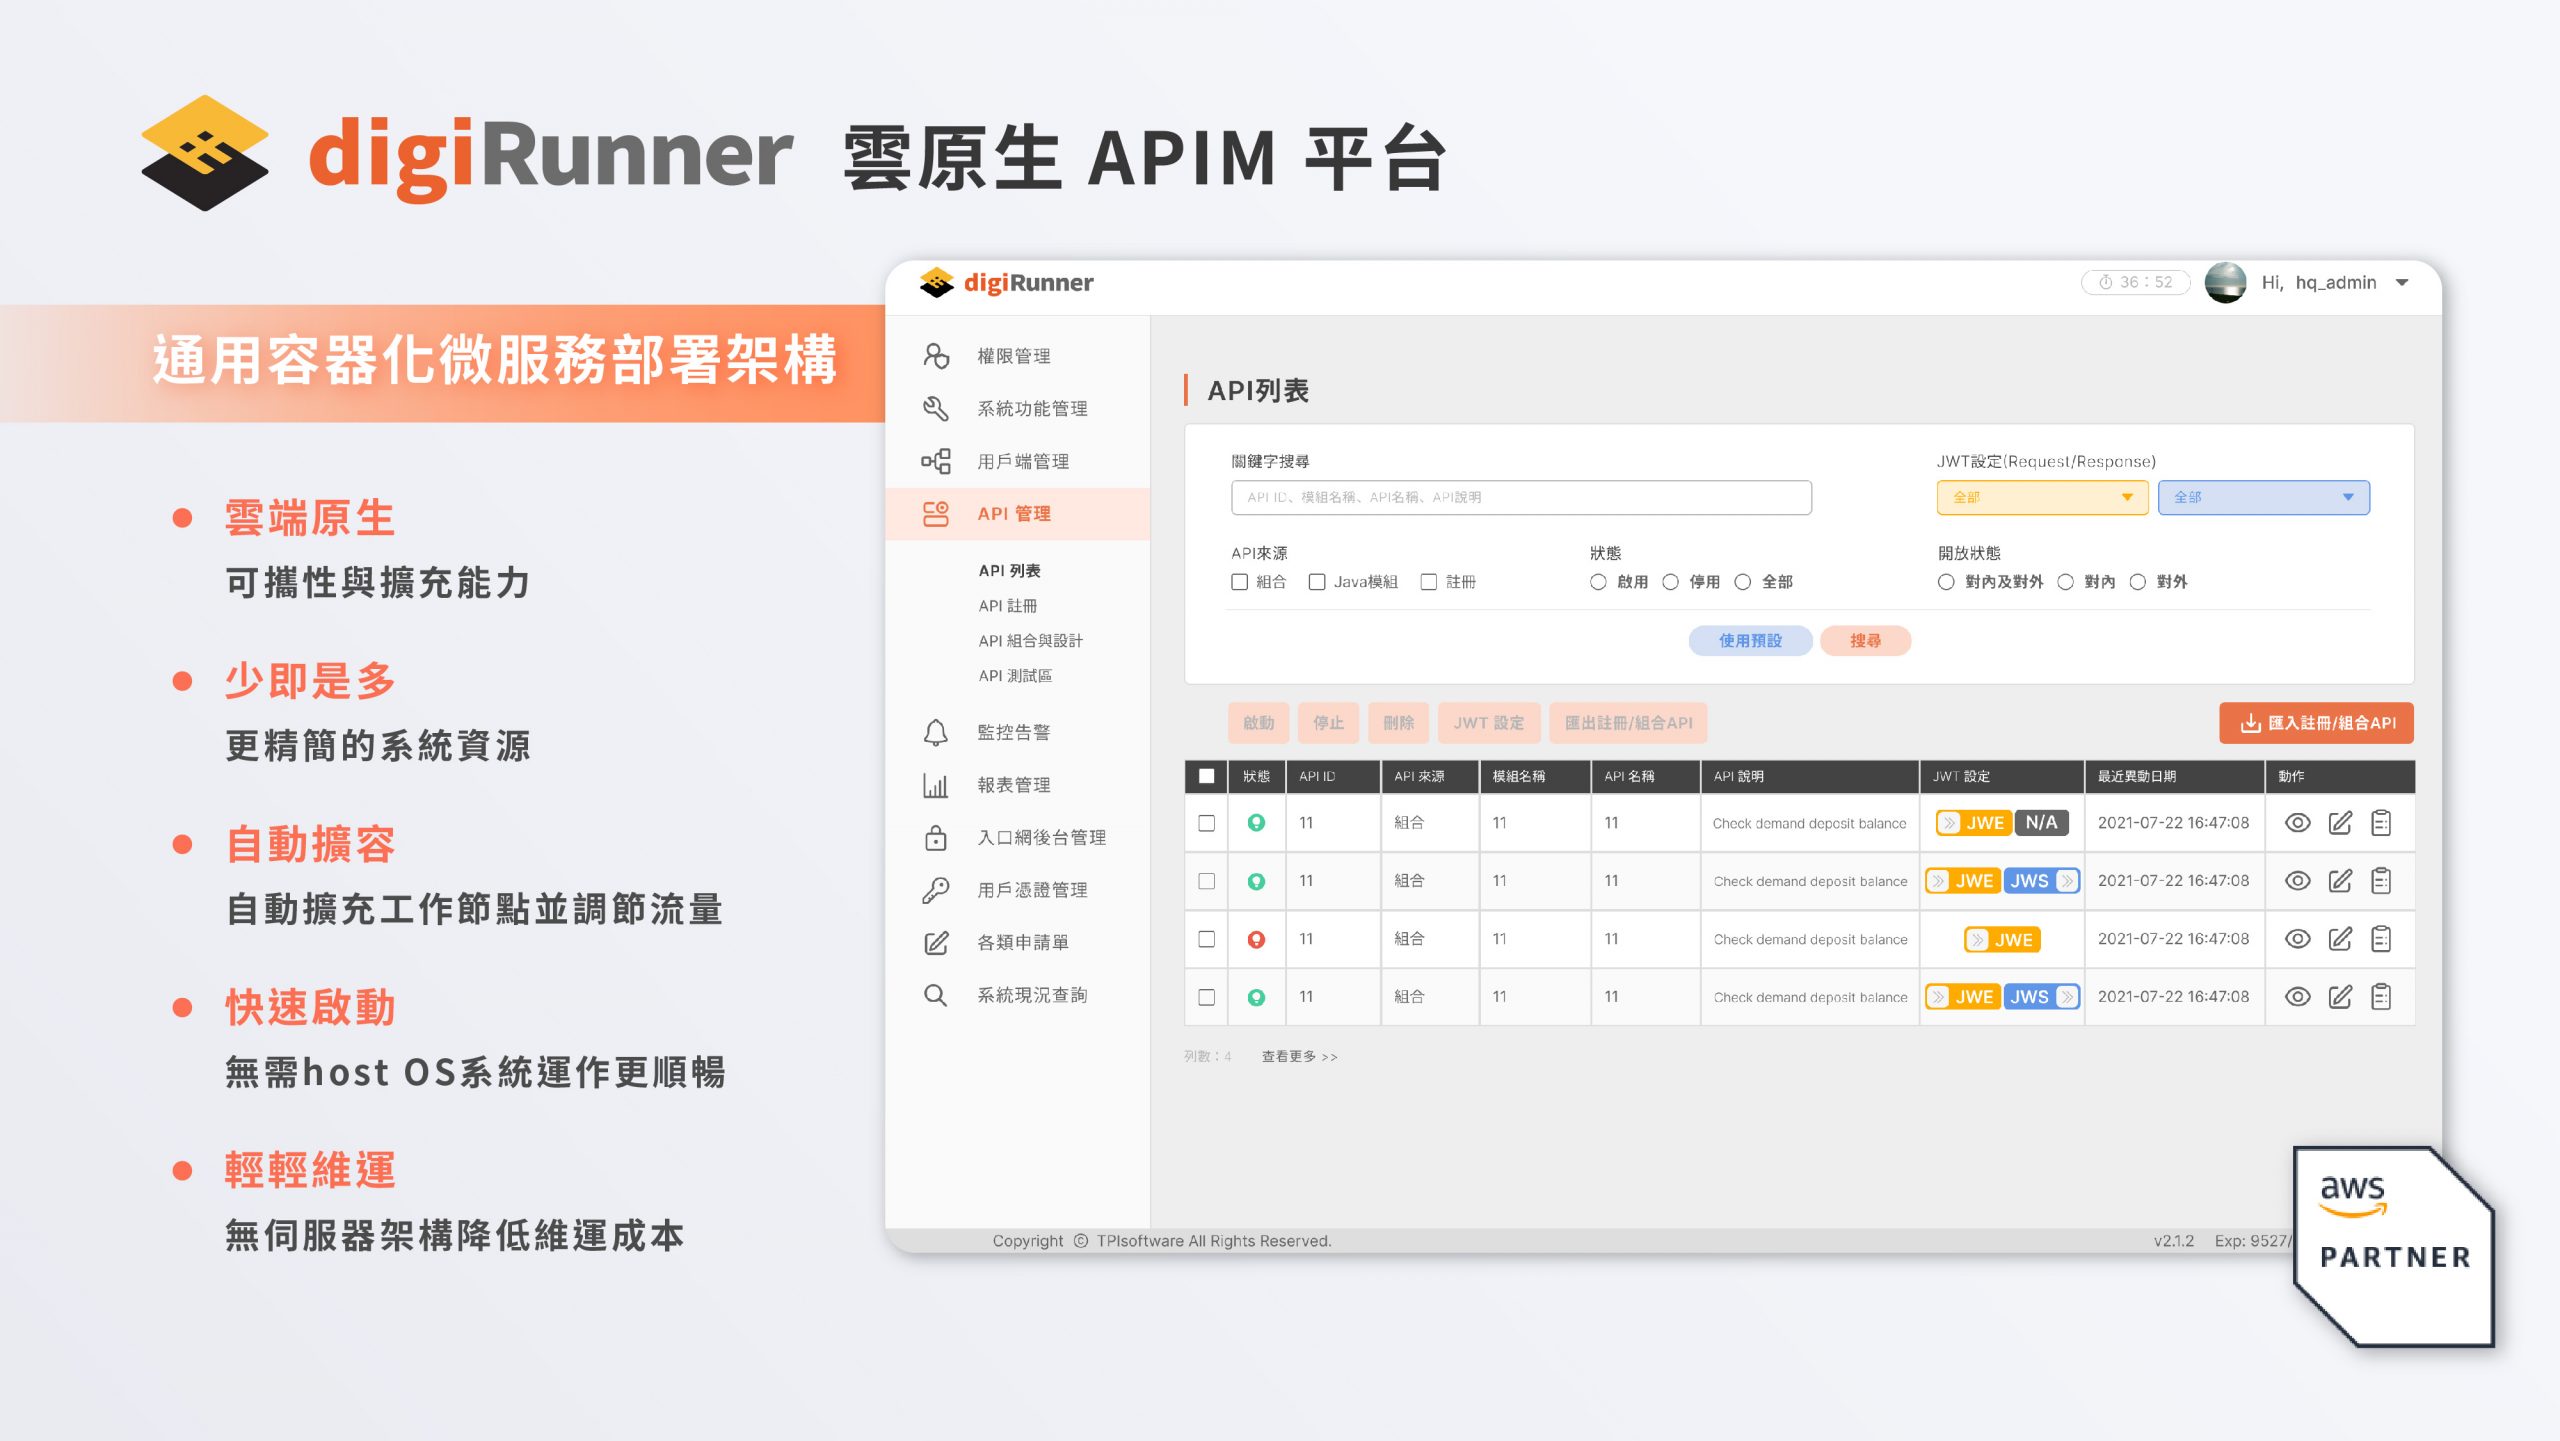Open clipboard icon in the last table row
Viewport: 2560px width, 1441px height.
point(2382,997)
